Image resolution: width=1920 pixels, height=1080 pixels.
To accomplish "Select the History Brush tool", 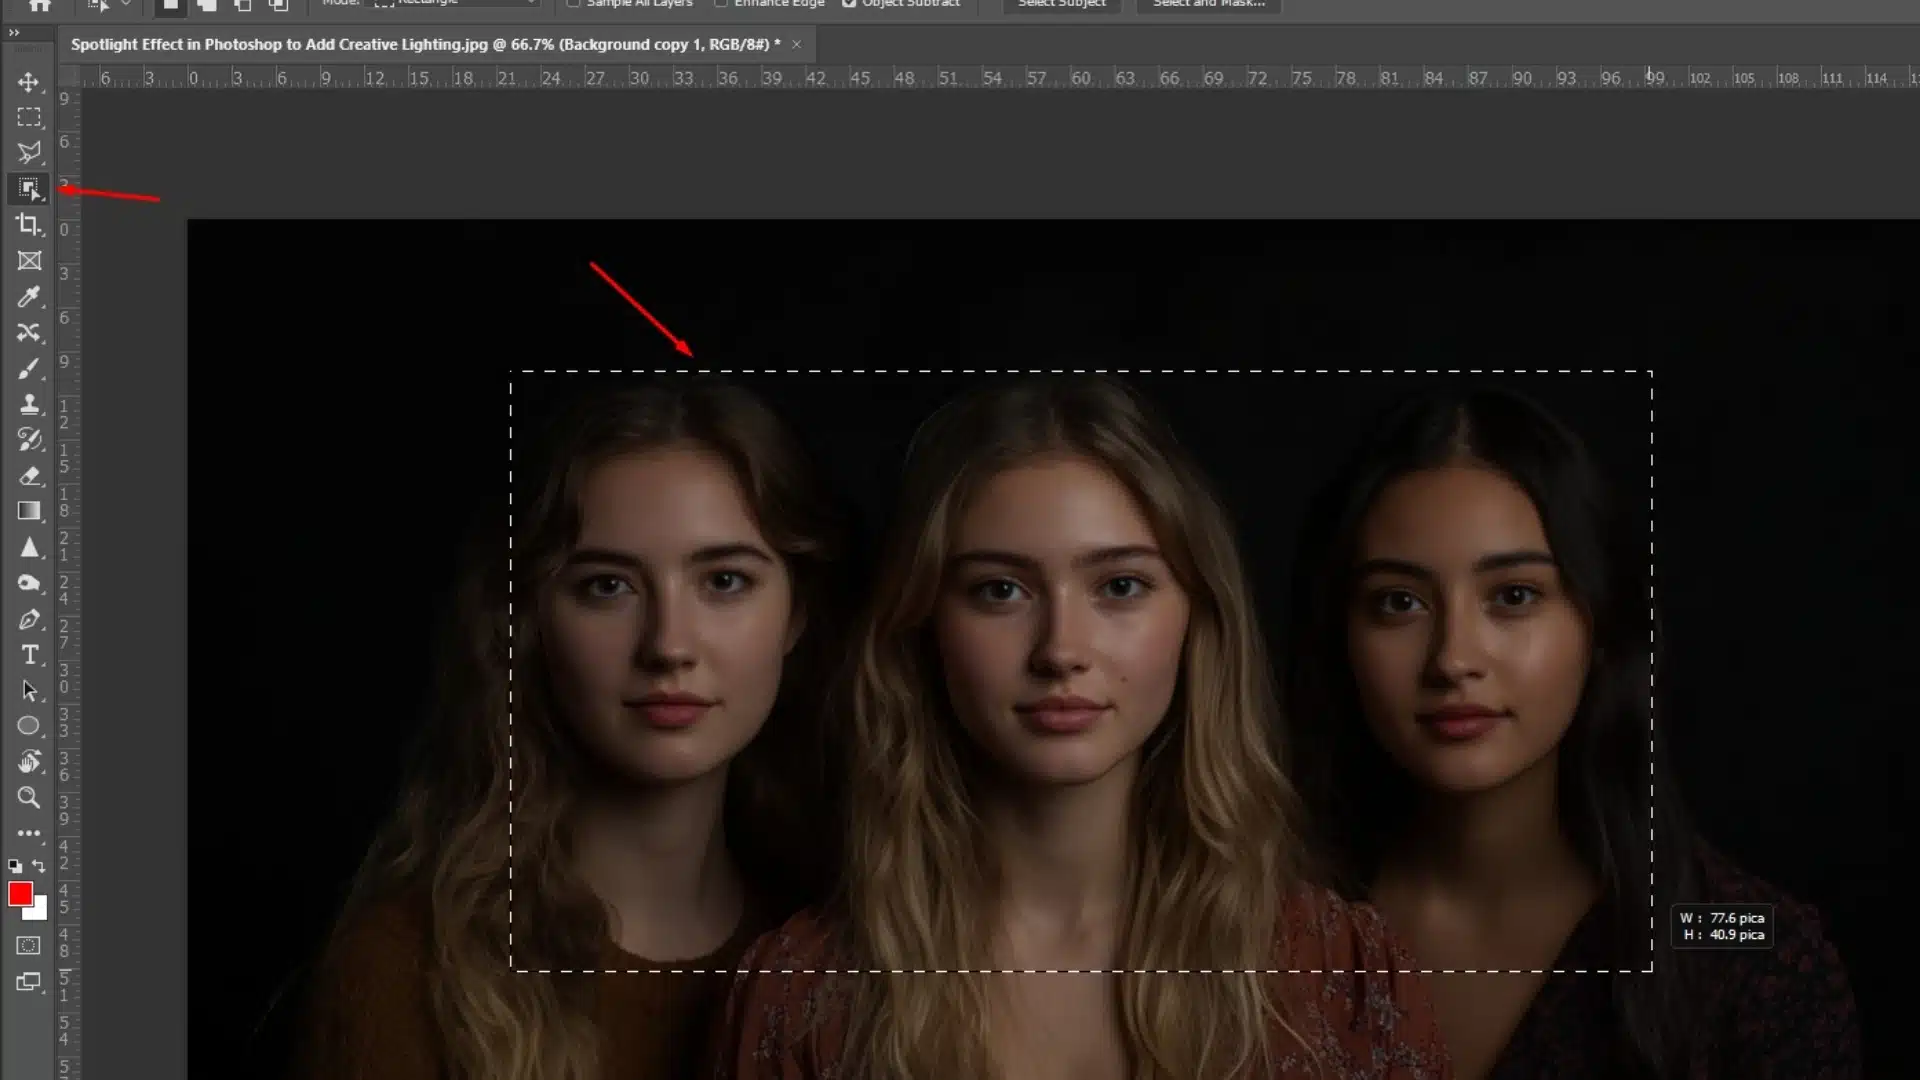I will click(x=29, y=440).
